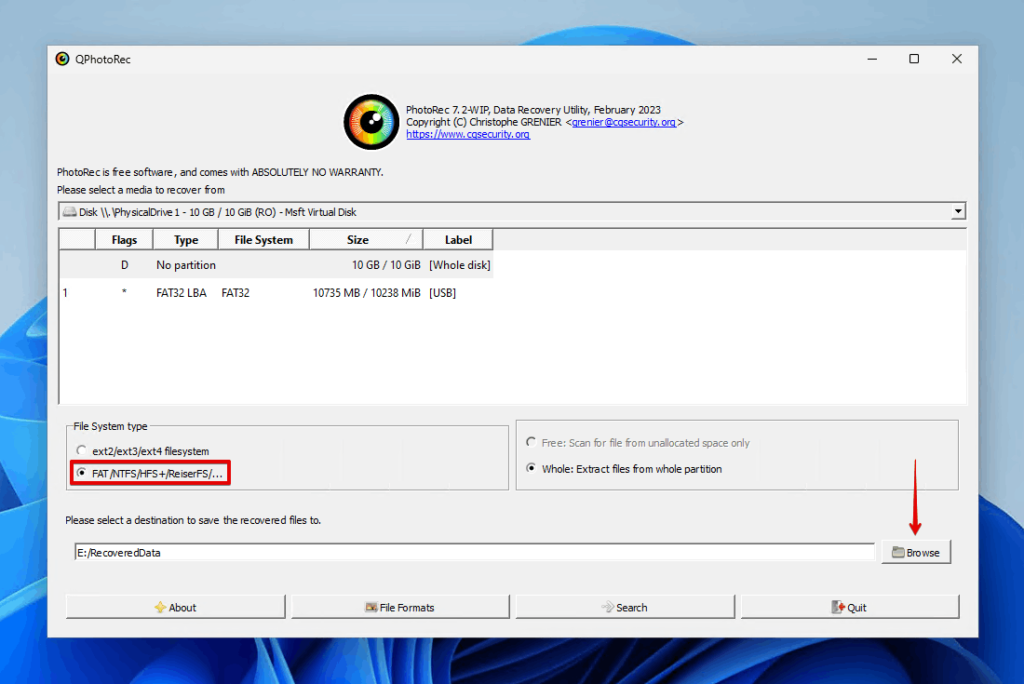Viewport: 1024px width, 684px height.
Task: Click the Flags column header
Action: [123, 239]
